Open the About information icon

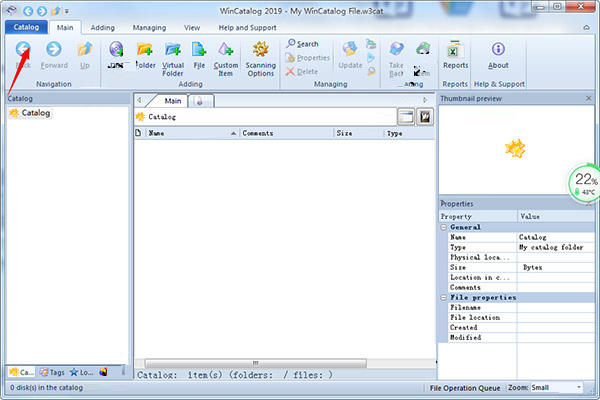[498, 50]
